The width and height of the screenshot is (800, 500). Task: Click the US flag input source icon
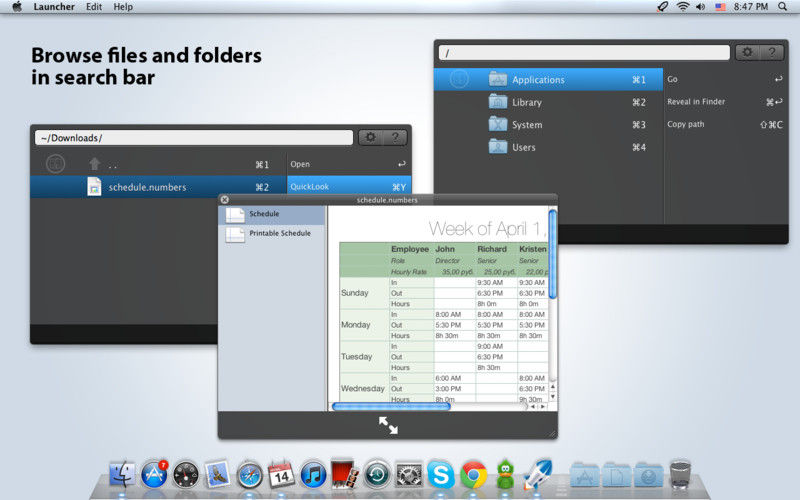(720, 7)
